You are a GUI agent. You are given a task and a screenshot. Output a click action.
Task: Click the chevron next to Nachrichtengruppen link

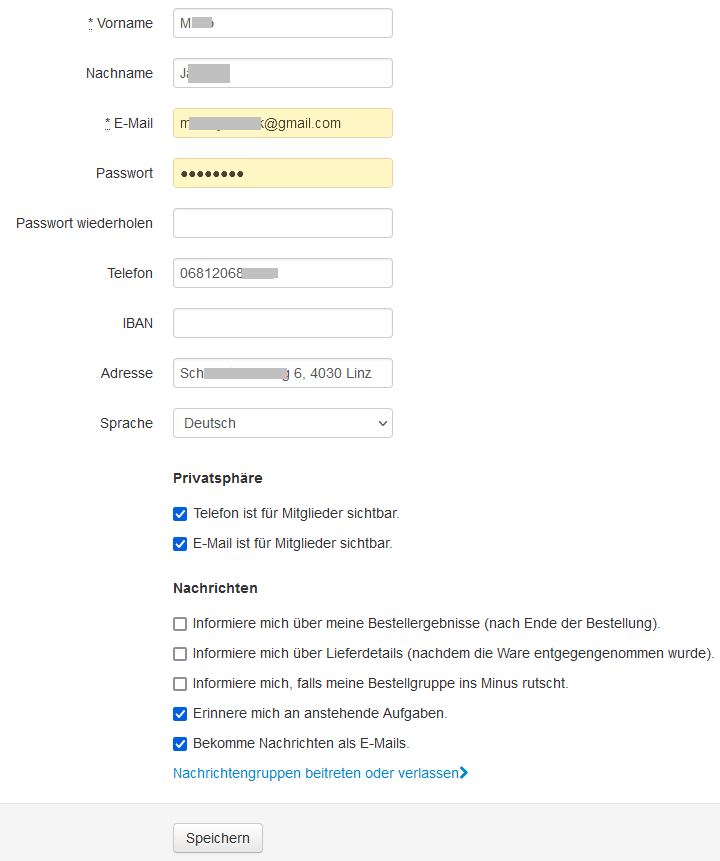click(x=464, y=773)
